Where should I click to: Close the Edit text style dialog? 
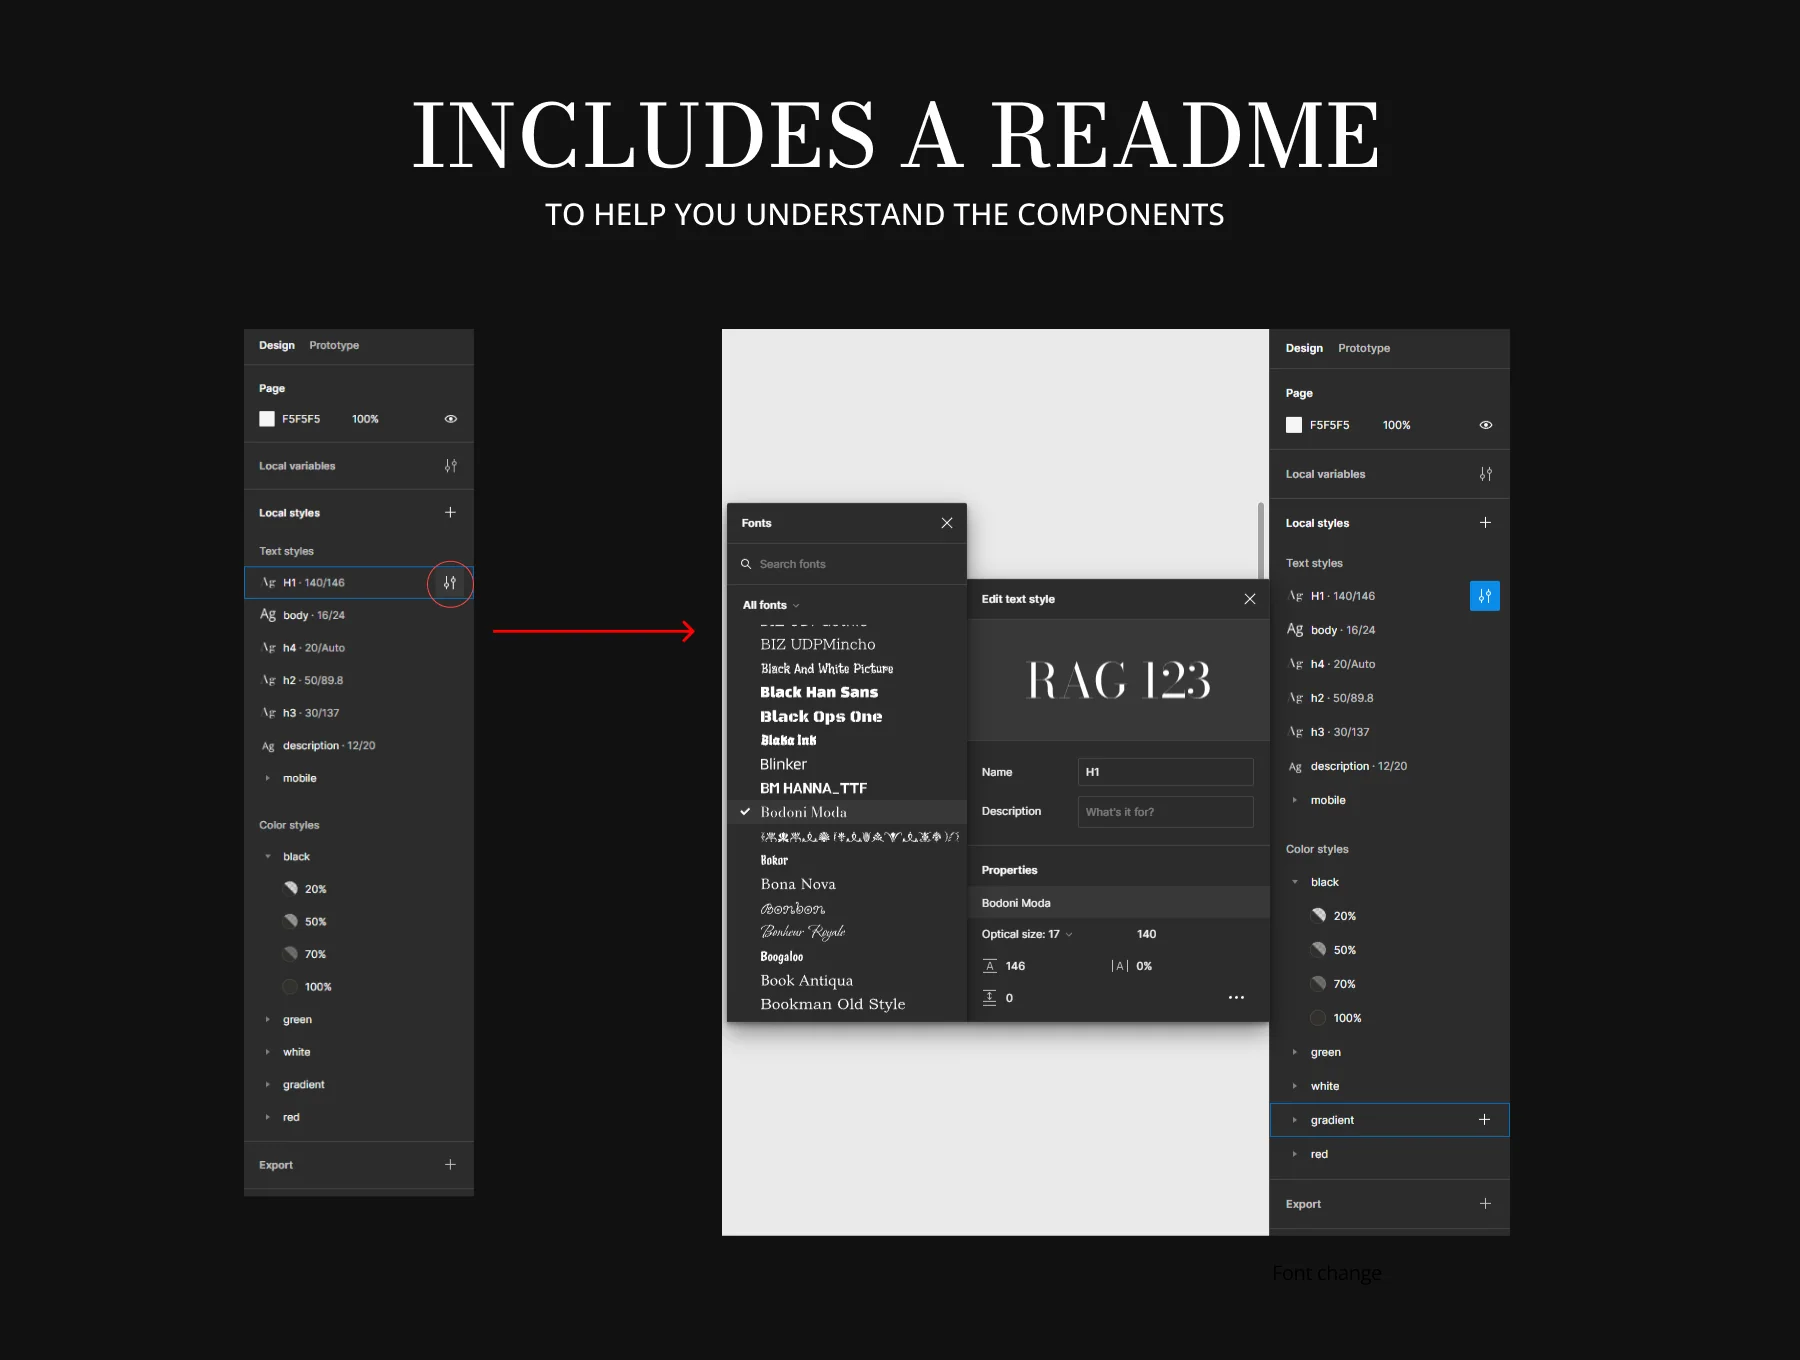coord(1250,599)
